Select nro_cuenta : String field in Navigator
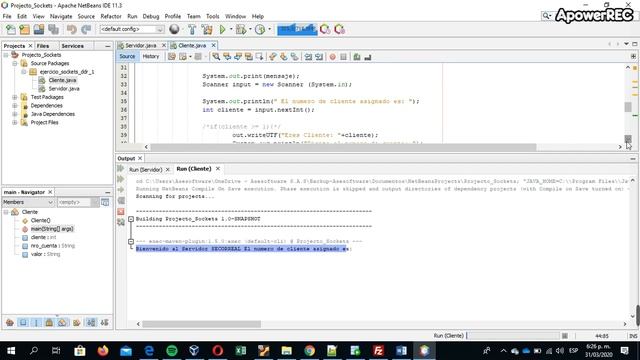640x360 pixels. tap(53, 246)
